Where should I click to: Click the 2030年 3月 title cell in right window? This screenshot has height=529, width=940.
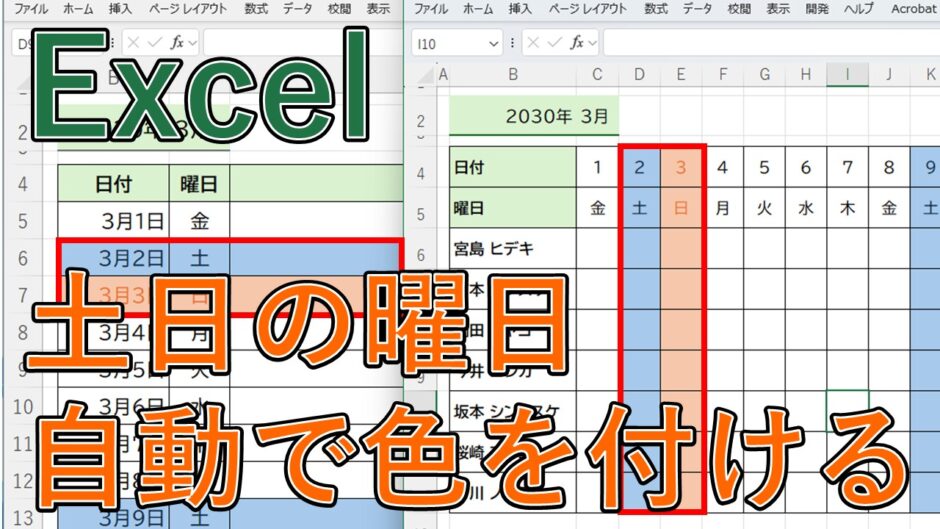[x=534, y=115]
